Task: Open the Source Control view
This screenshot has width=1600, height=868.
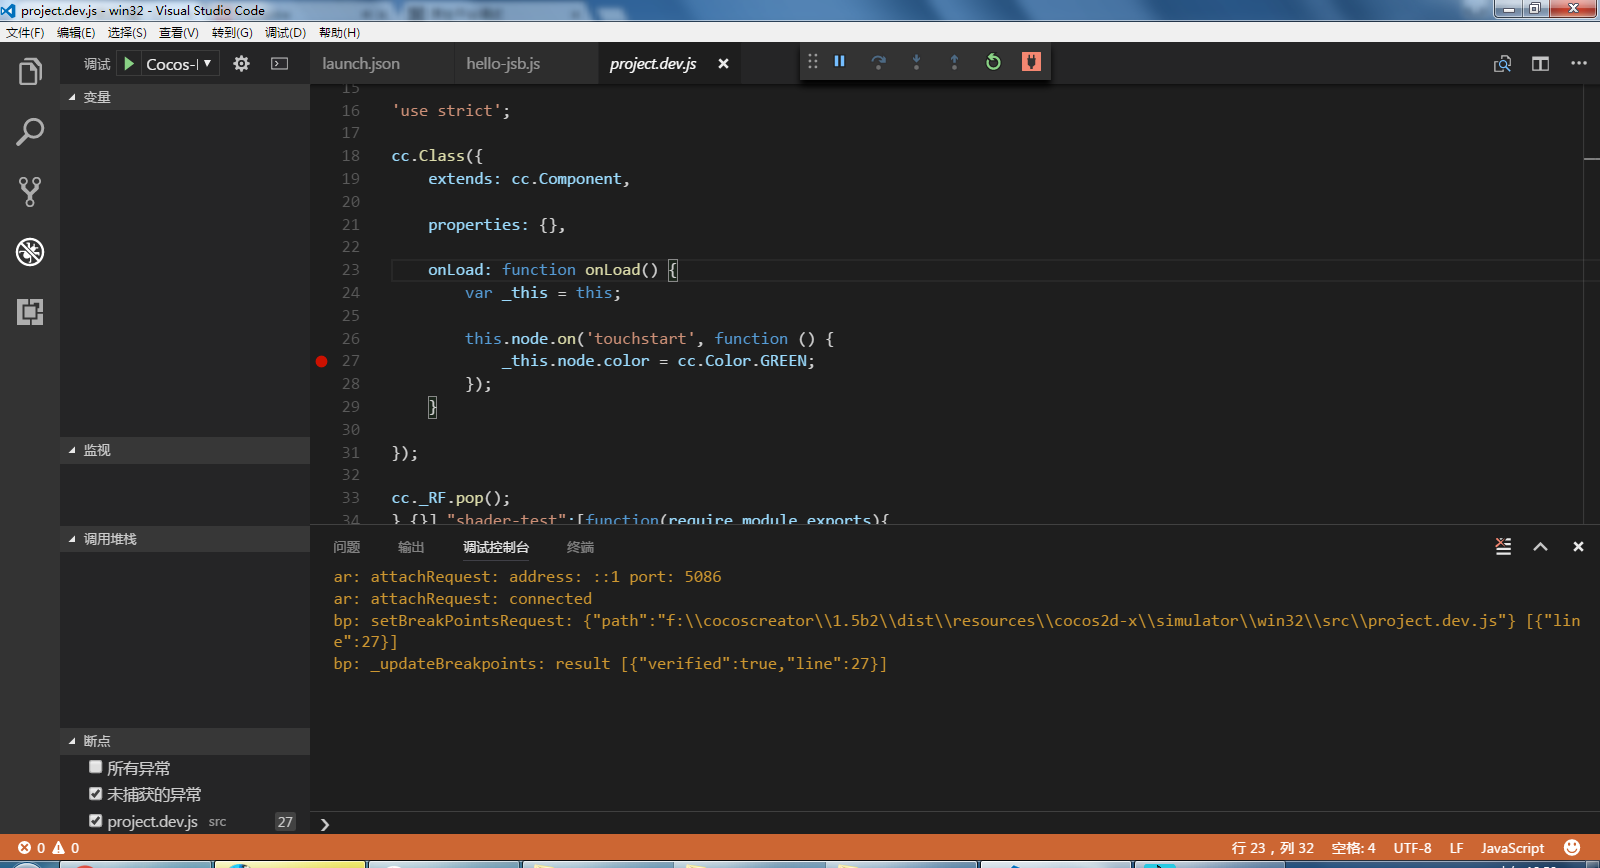Action: coord(30,192)
